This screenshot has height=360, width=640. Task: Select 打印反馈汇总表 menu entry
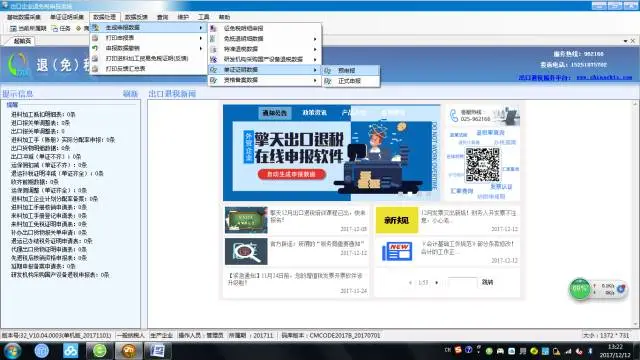point(149,69)
